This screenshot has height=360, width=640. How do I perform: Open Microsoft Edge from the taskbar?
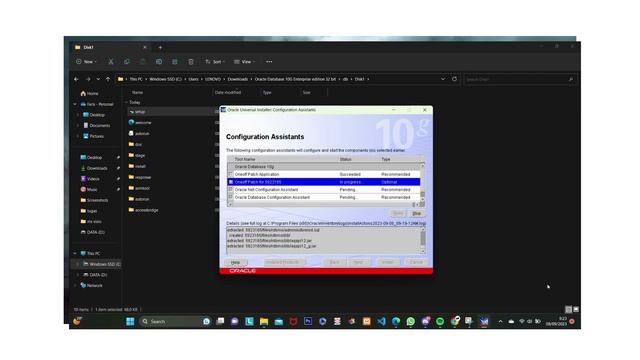click(x=396, y=322)
